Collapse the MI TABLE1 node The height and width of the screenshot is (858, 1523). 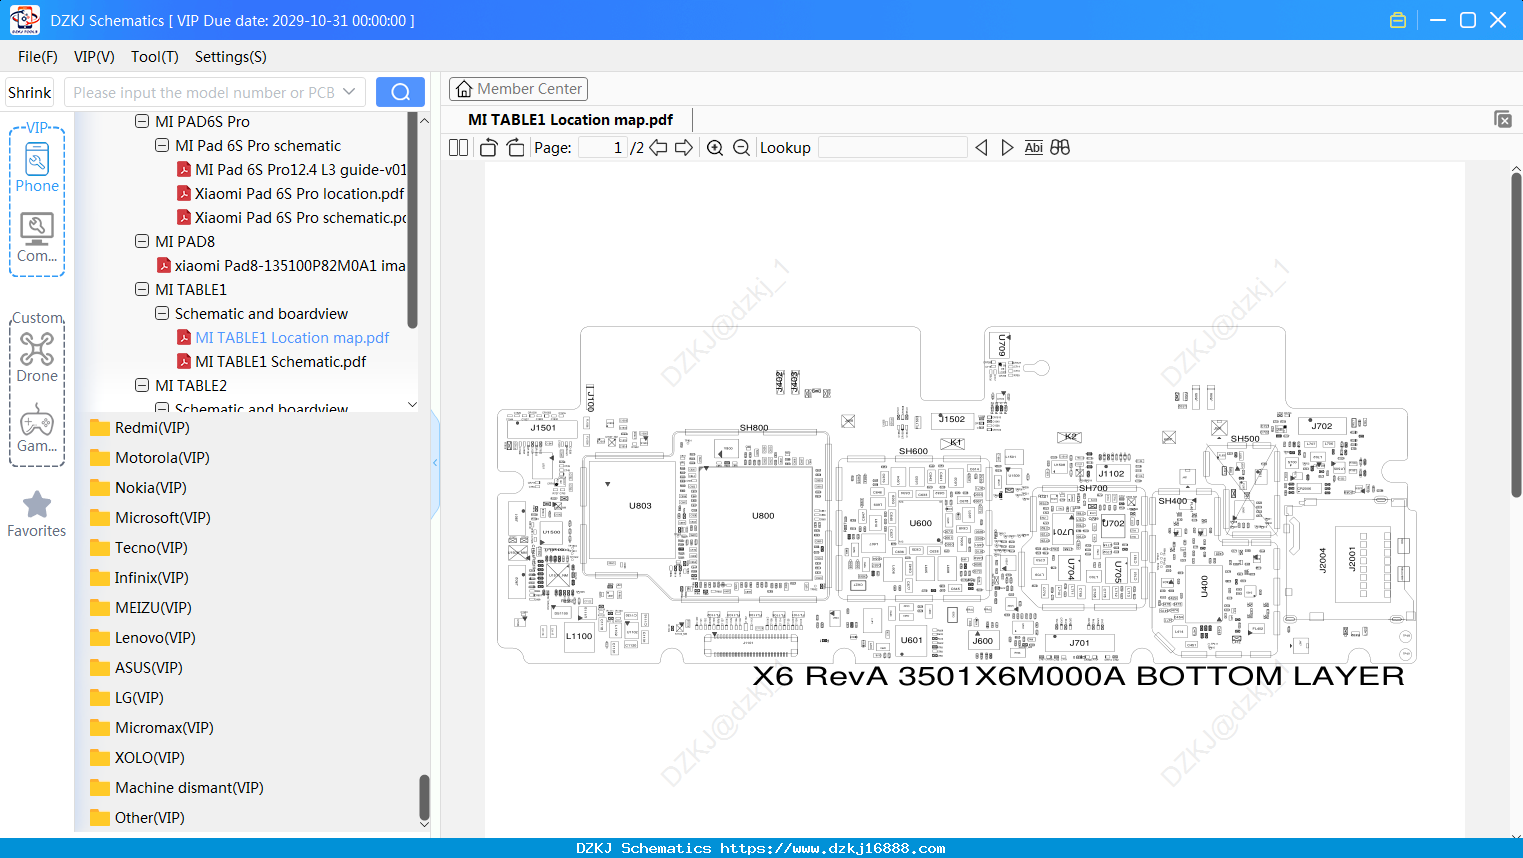coord(141,289)
